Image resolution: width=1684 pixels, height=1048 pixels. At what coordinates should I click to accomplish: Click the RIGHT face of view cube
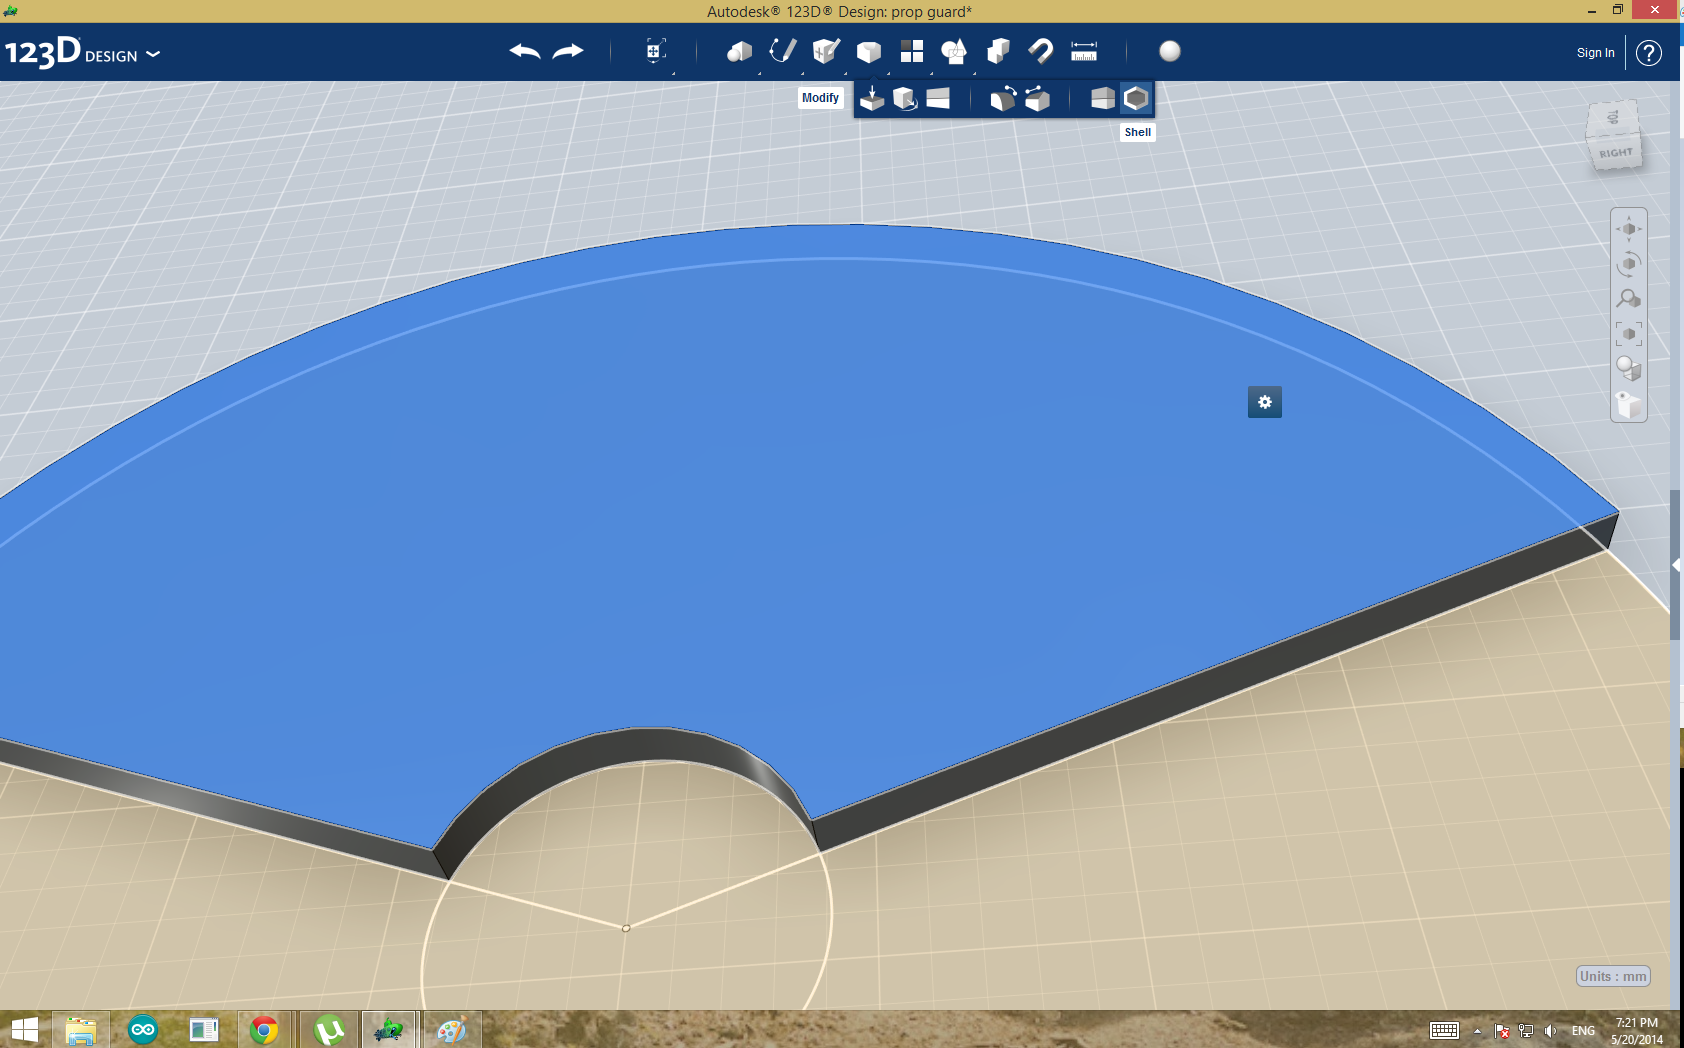[1615, 153]
